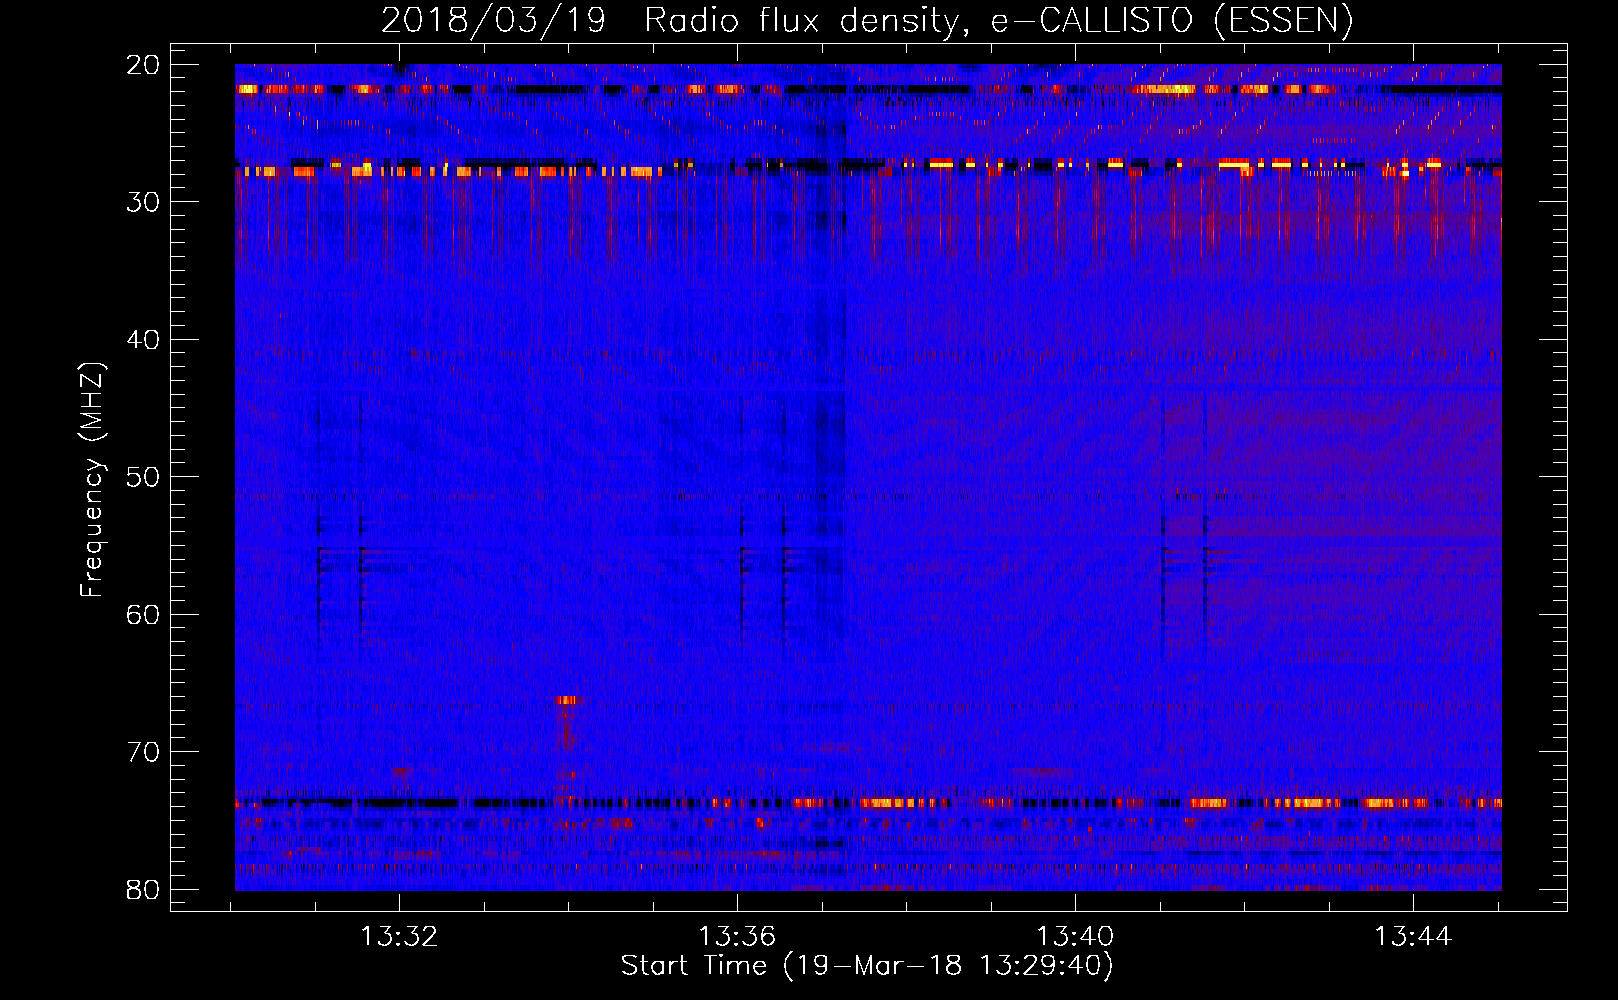
Task: Click the 70 frequency tick label
Action: click(x=144, y=752)
